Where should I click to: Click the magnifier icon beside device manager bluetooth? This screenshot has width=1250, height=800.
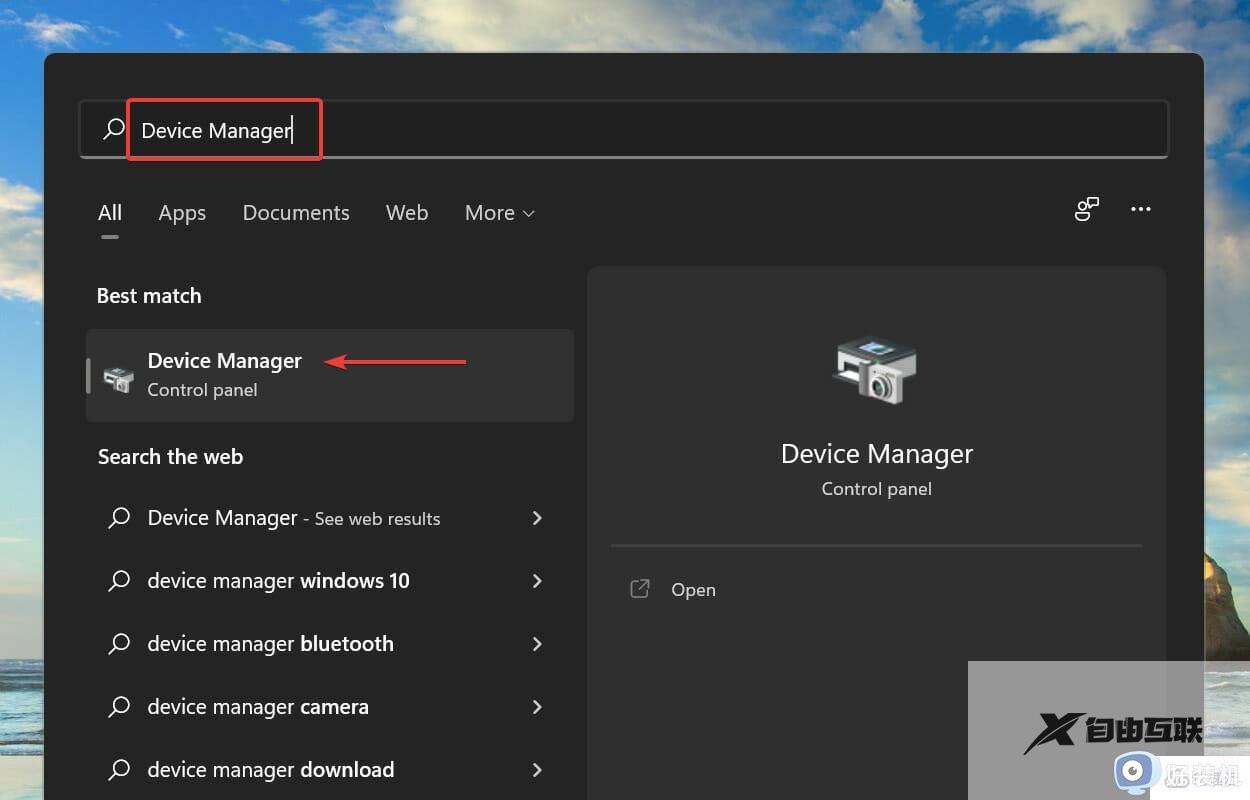(x=118, y=644)
